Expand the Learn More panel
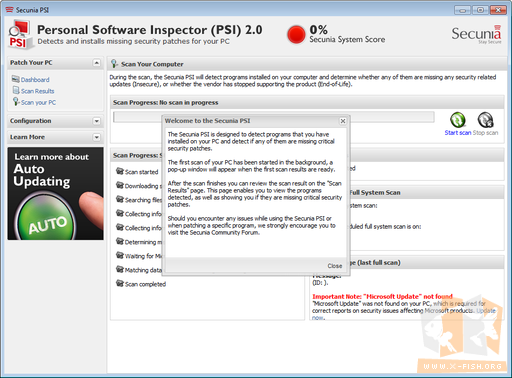Screen dimensions: 512x378 point(96,137)
